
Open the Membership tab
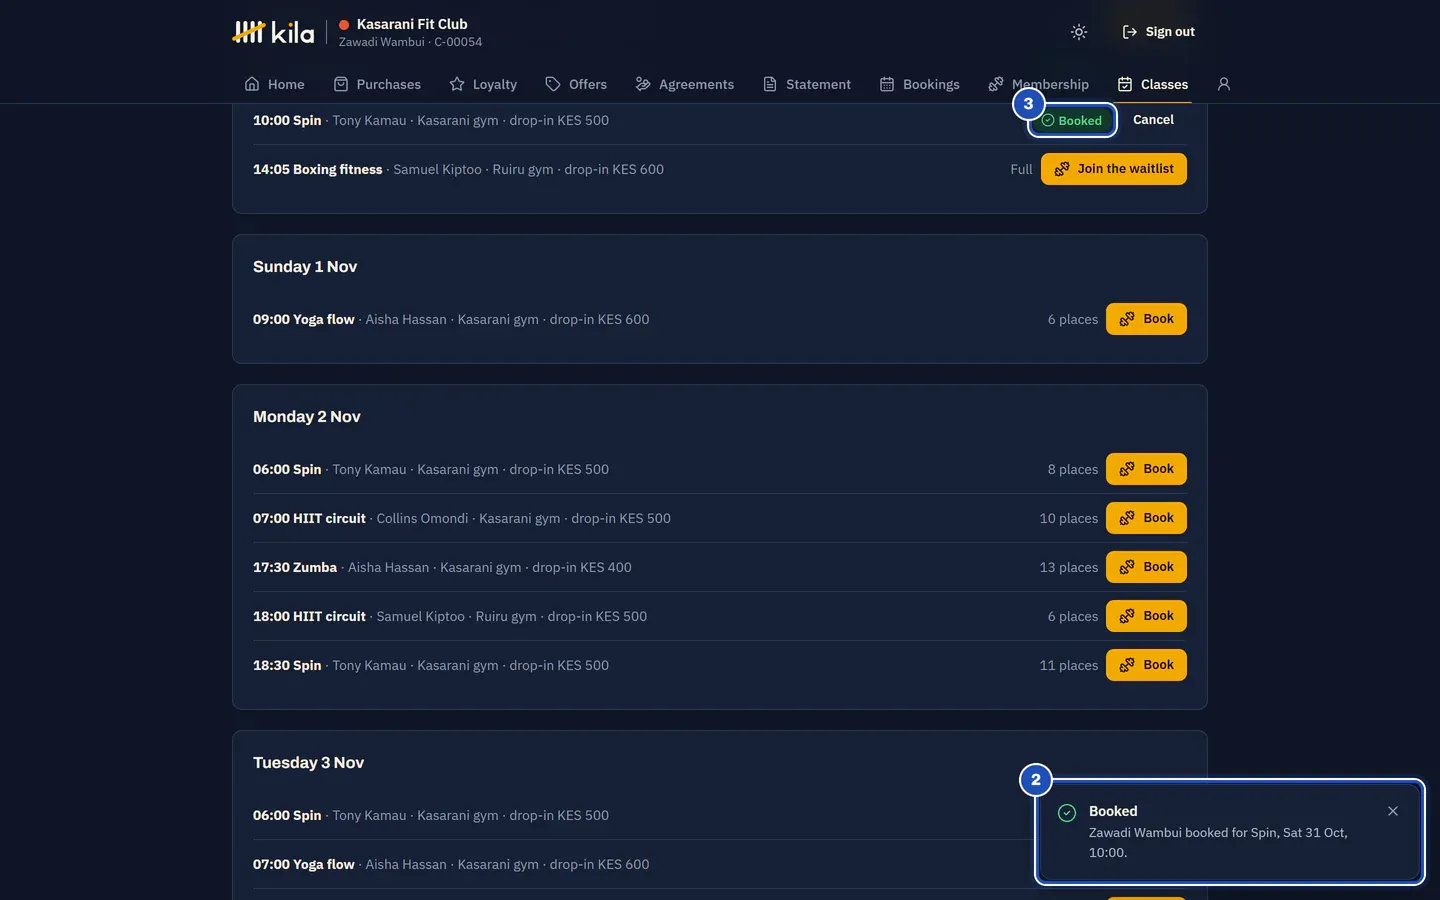point(1038,84)
